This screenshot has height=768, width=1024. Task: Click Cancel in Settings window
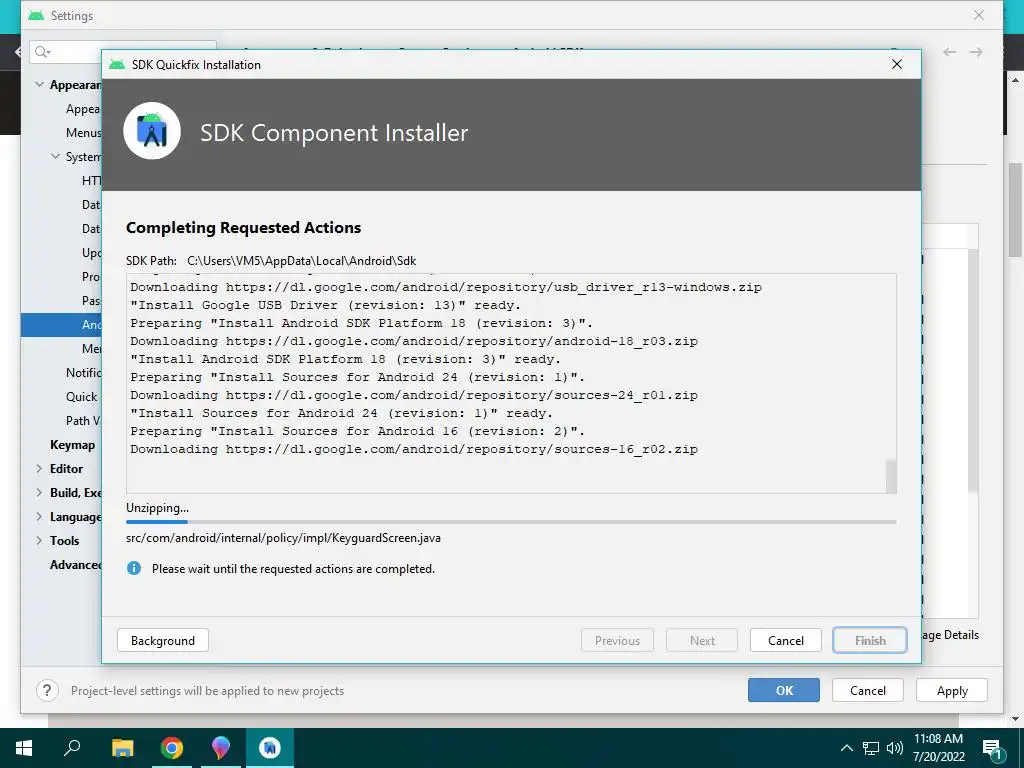(x=868, y=690)
